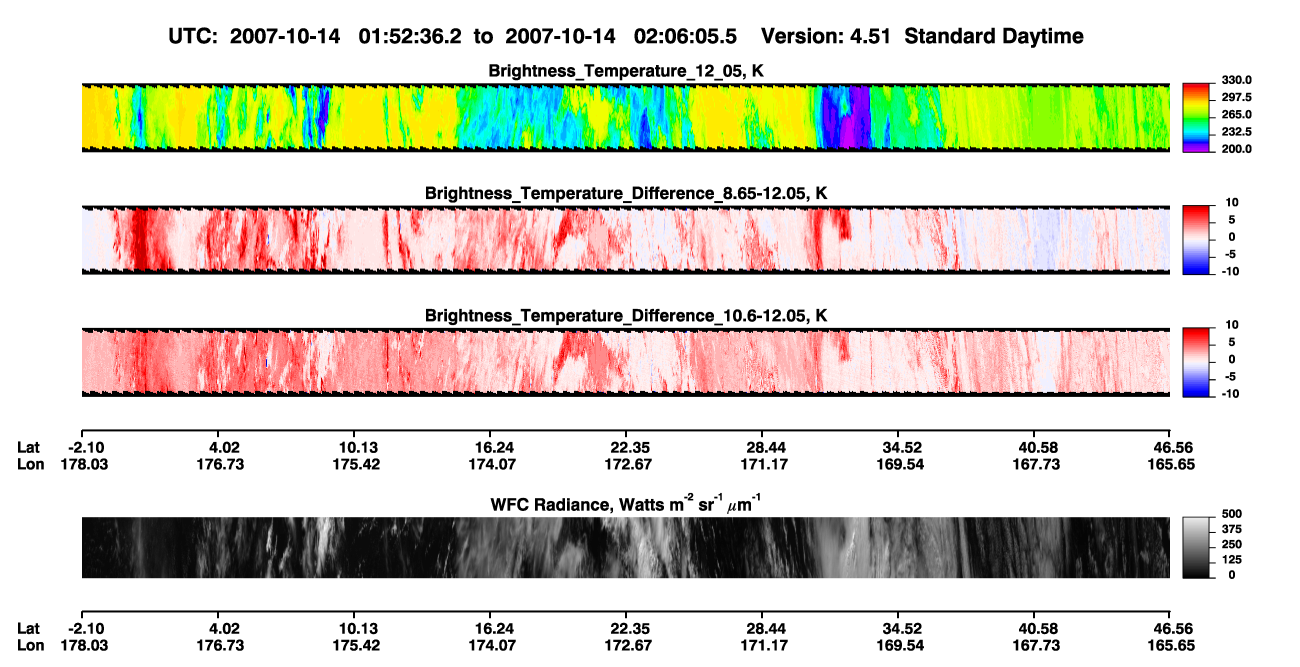Click the 297.5 colorbar tick label
The image size is (1300, 667).
[1237, 98]
